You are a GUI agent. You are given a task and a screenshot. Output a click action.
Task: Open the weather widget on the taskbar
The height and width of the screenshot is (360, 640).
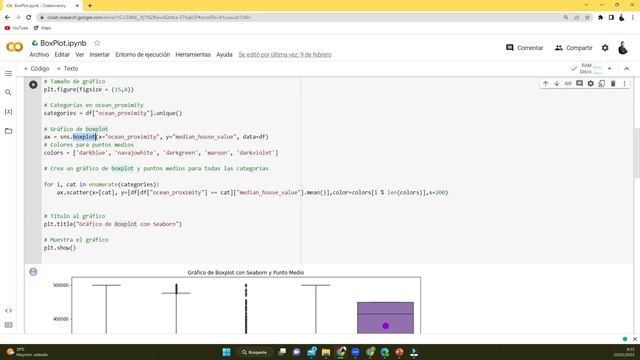(x=27, y=352)
